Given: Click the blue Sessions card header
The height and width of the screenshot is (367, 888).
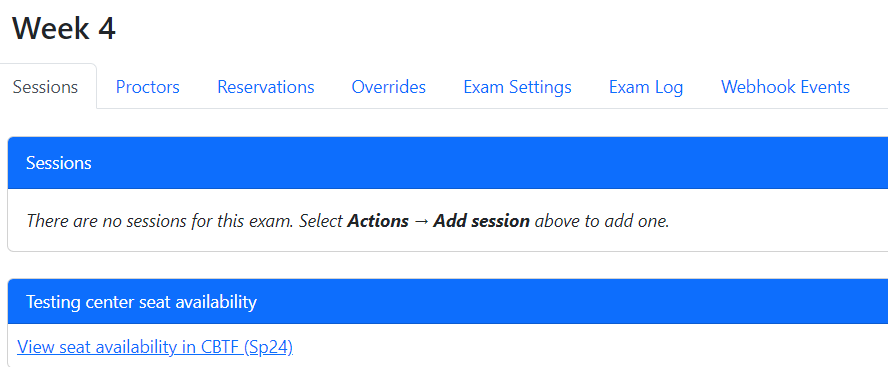Looking at the screenshot, I should point(448,163).
